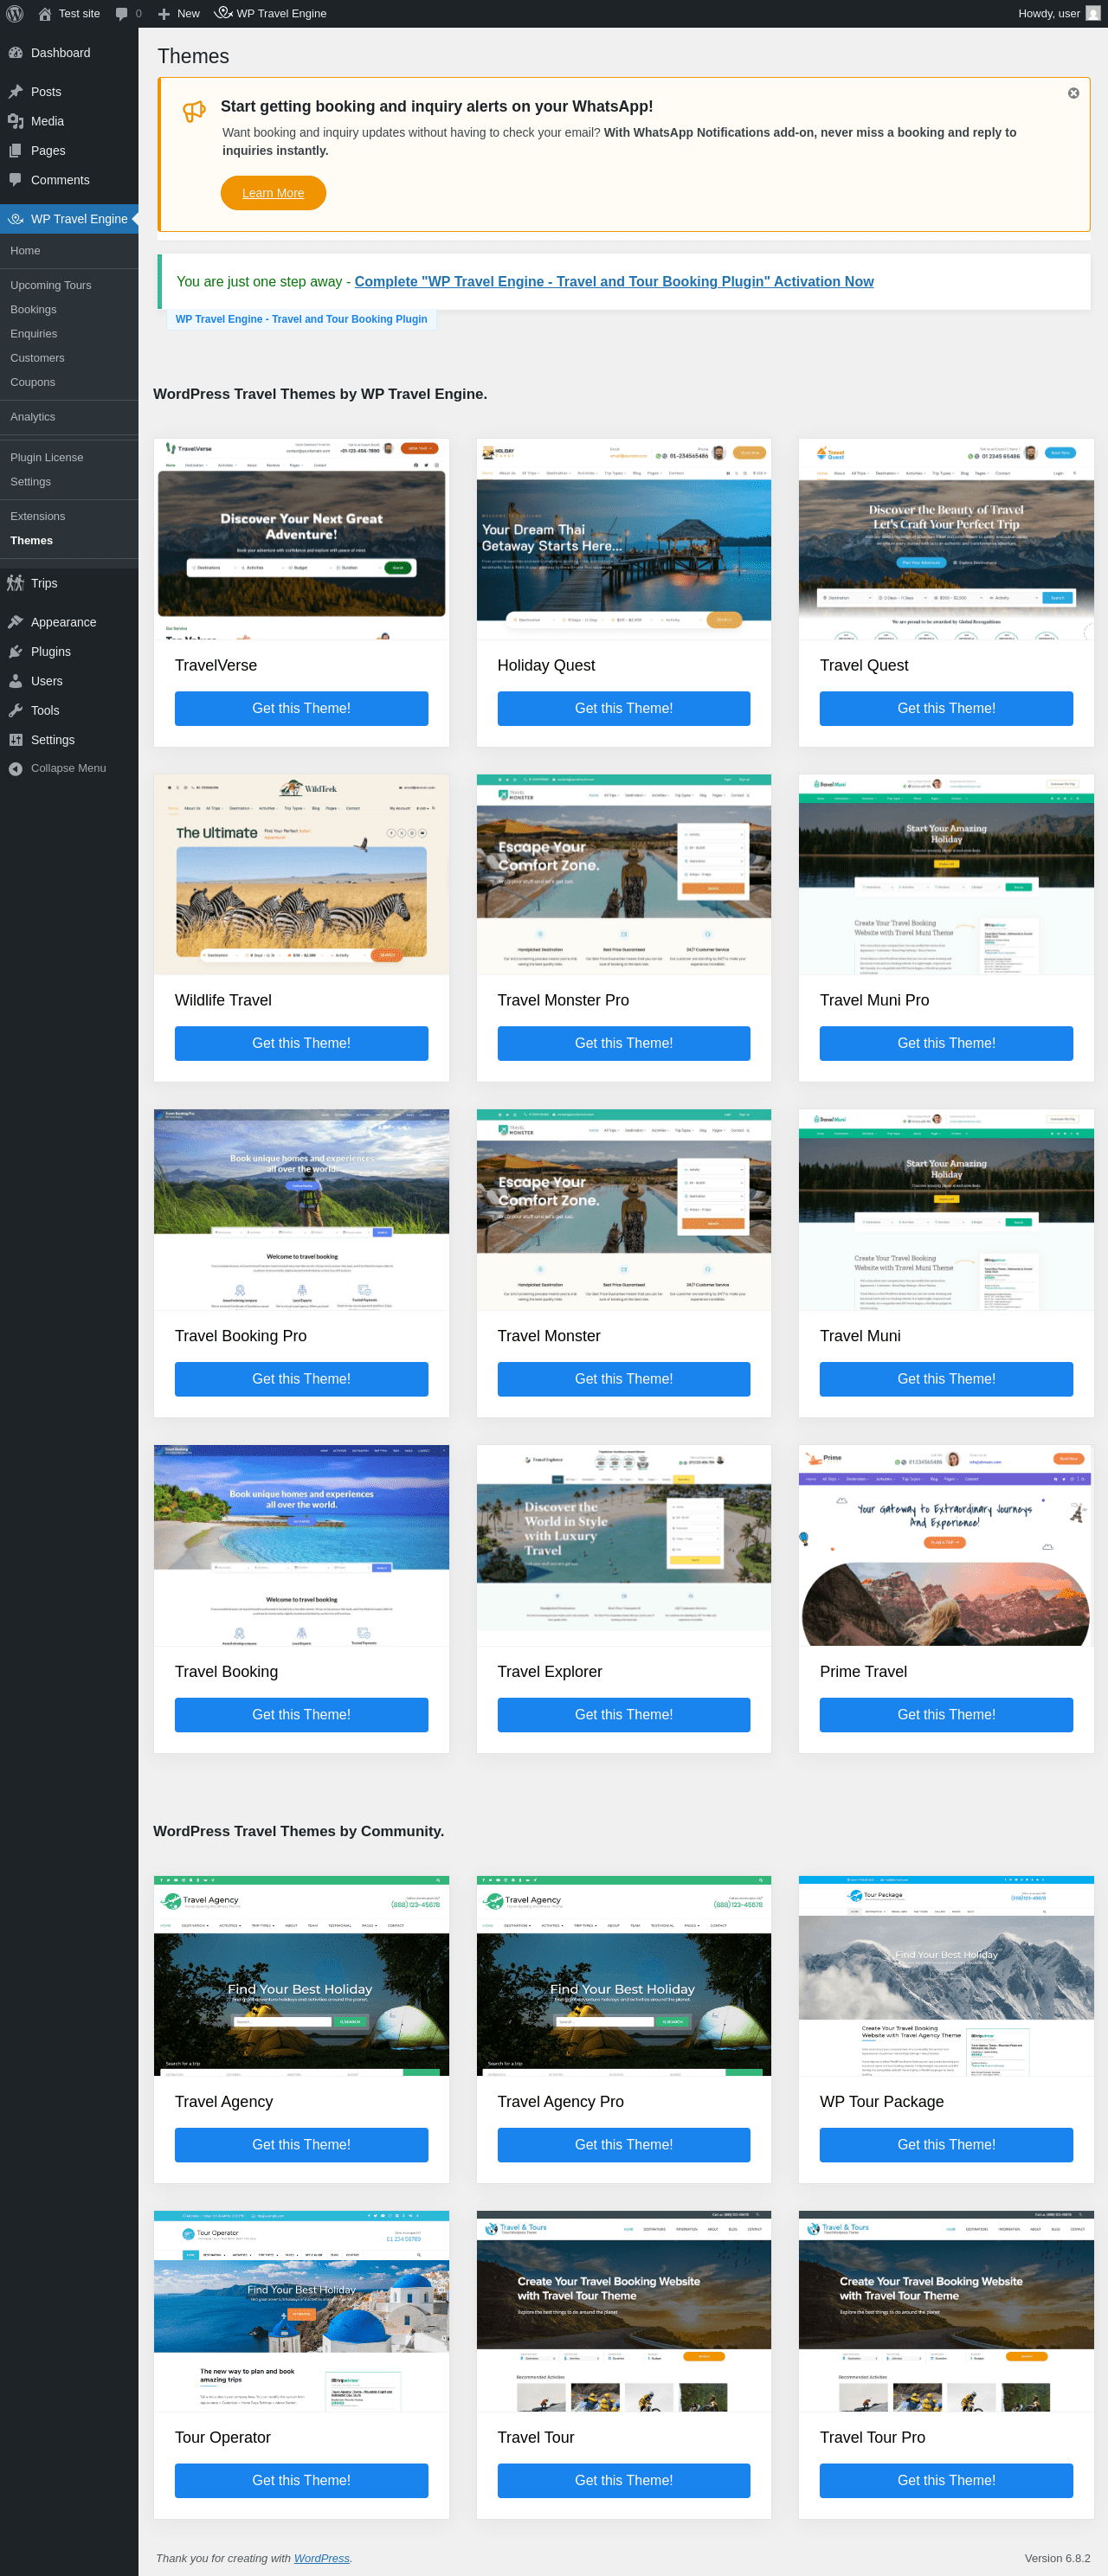Click the Travel Muni theme title
This screenshot has height=2576, width=1108.
coord(860,1337)
